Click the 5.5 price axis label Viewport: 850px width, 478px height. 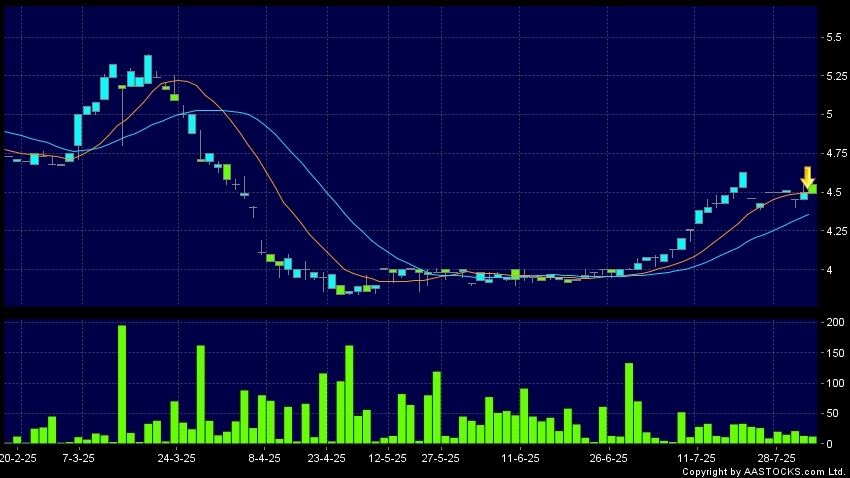(x=834, y=37)
